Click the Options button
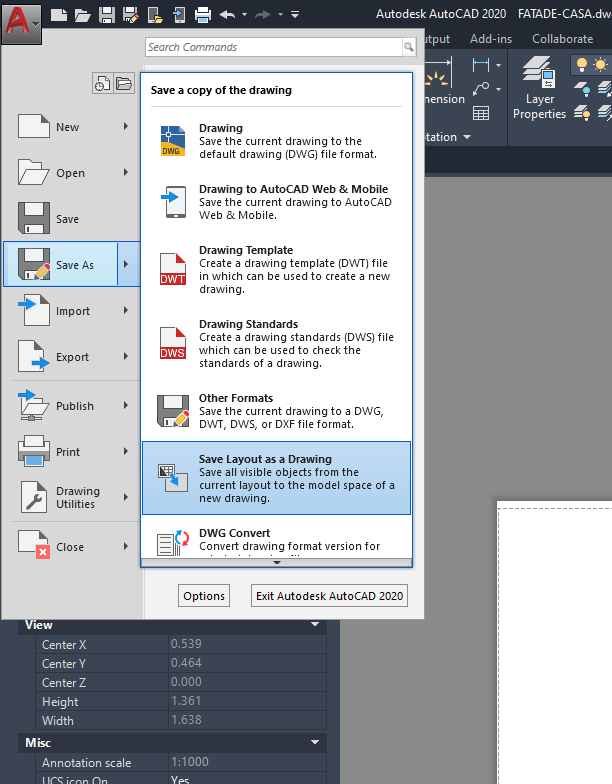The height and width of the screenshot is (784, 612). (204, 596)
